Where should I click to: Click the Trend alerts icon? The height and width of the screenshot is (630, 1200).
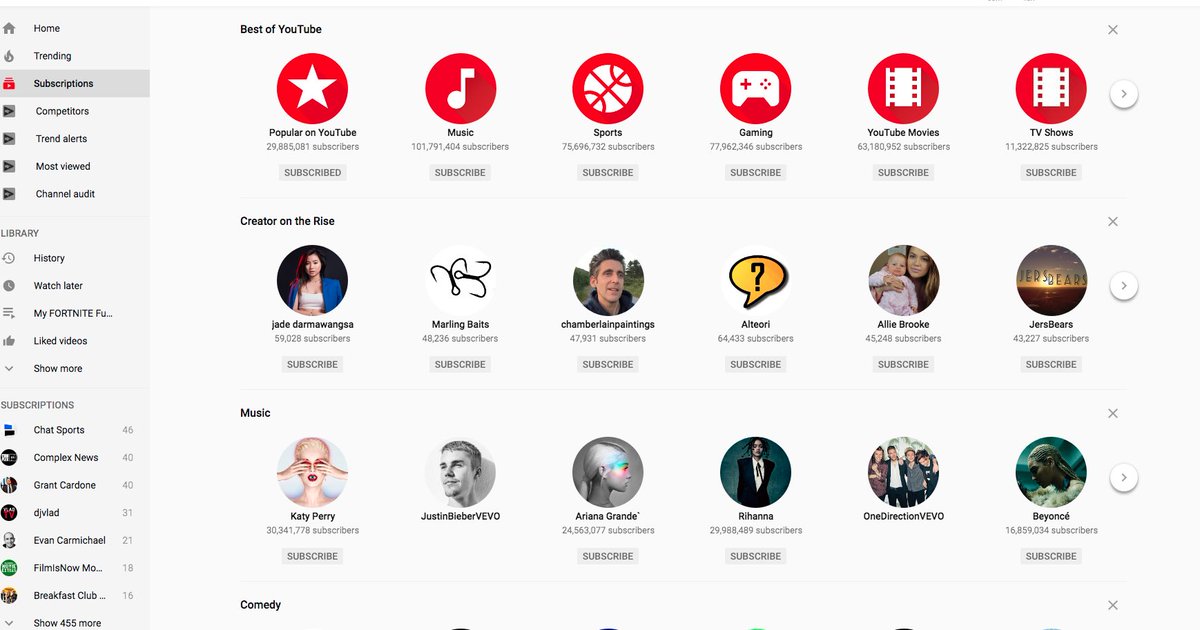[x=9, y=139]
